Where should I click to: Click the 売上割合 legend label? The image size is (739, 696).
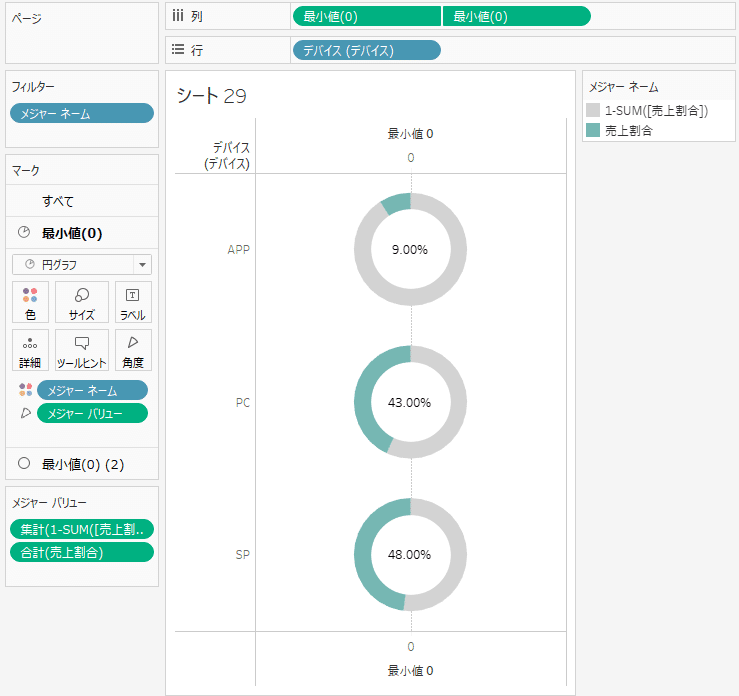pyautogui.click(x=629, y=131)
